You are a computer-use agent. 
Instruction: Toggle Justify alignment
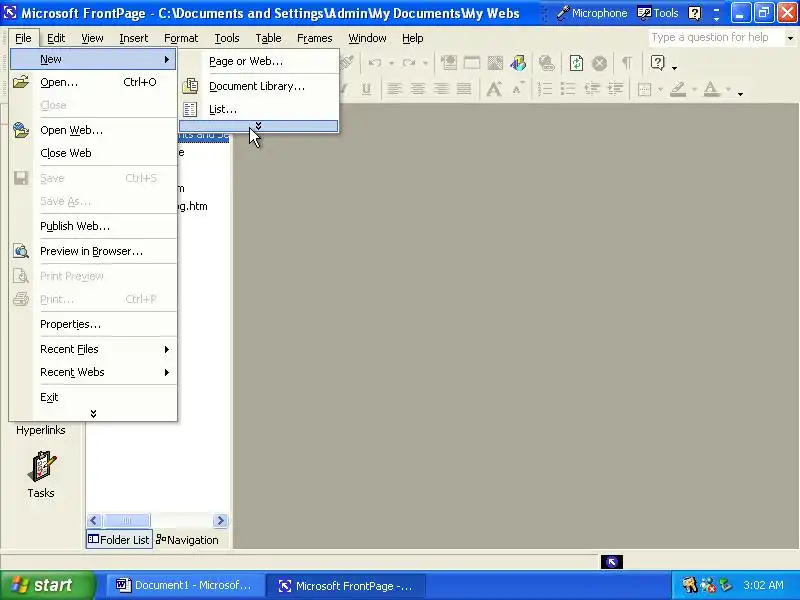point(464,89)
